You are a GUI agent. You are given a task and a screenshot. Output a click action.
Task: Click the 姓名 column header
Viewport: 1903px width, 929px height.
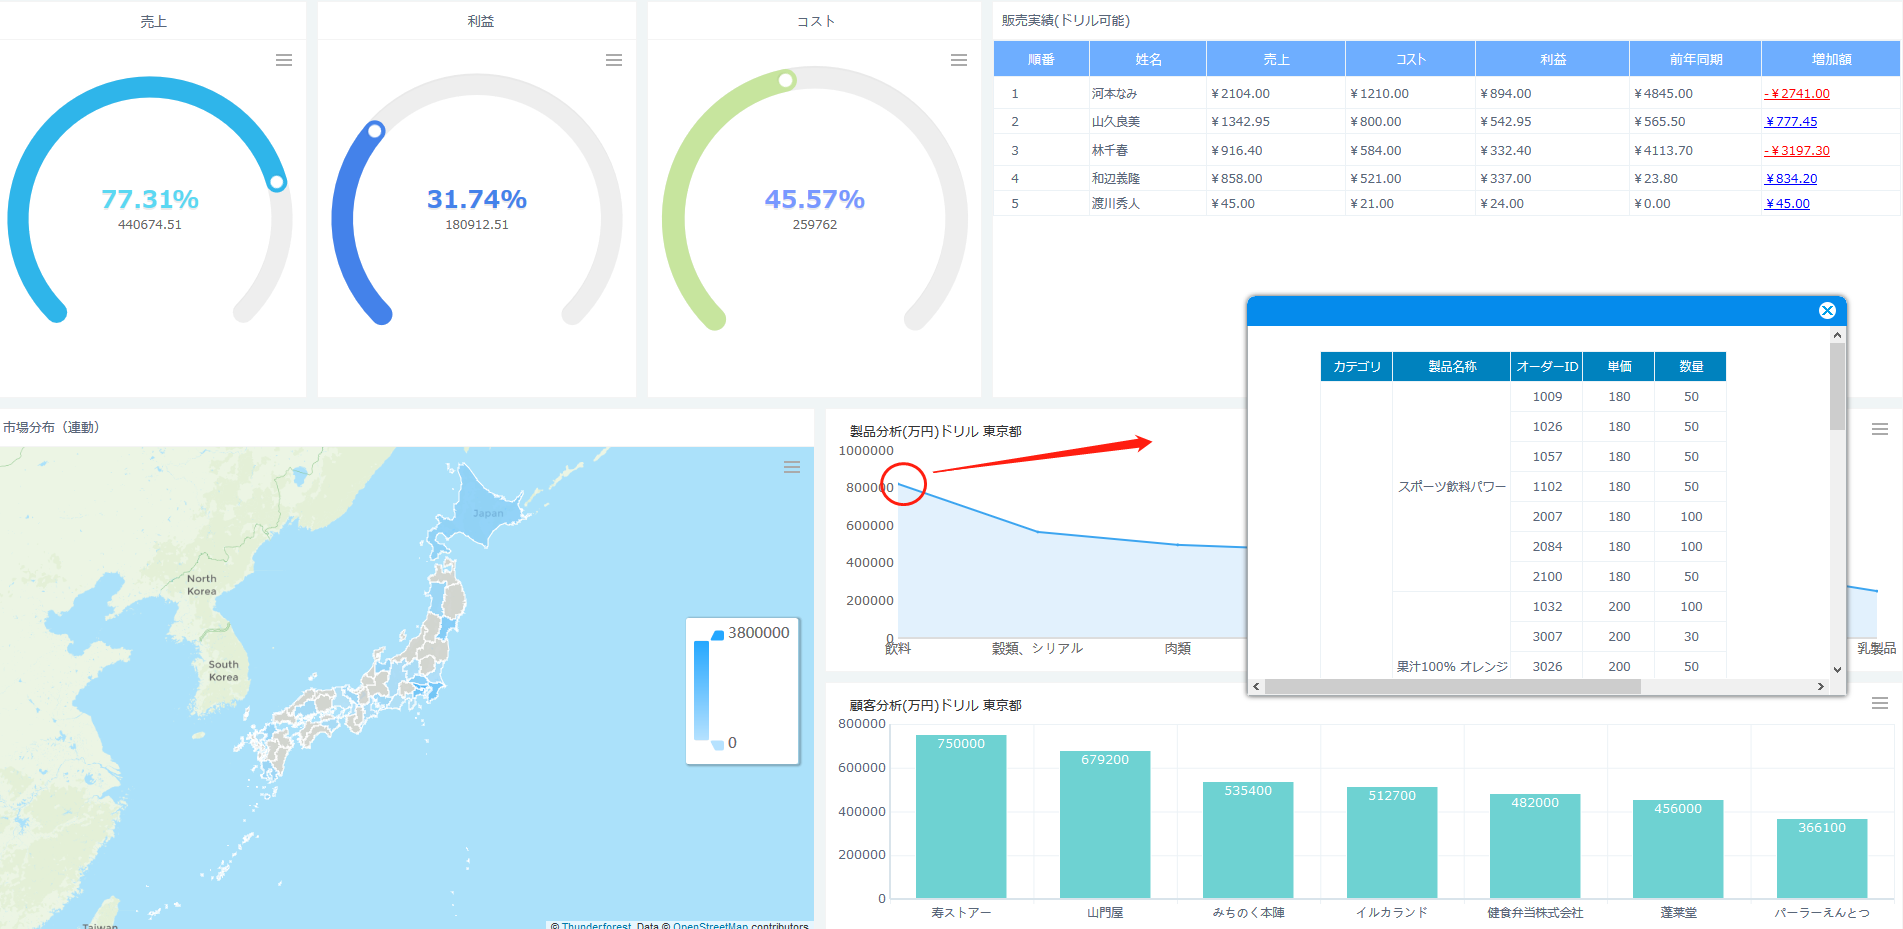tap(1148, 59)
